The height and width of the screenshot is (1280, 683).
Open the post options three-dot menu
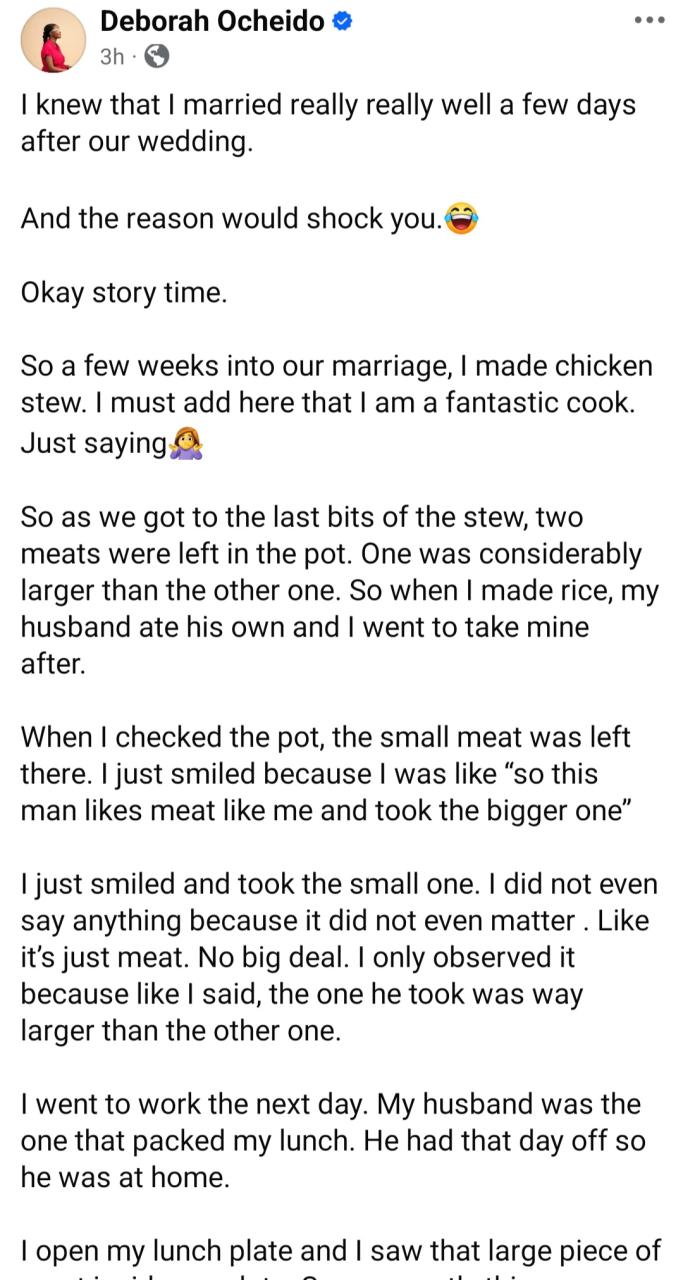coord(649,22)
